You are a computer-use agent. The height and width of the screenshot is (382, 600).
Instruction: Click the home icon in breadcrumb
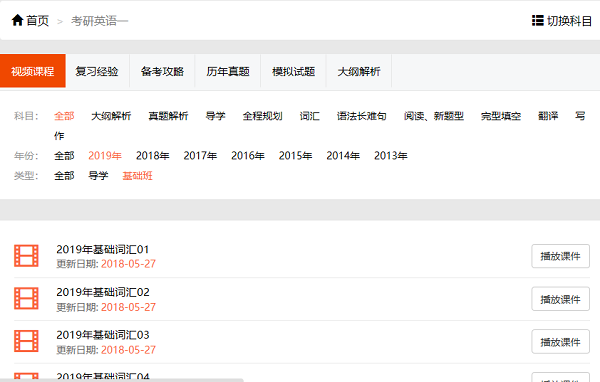[x=18, y=20]
